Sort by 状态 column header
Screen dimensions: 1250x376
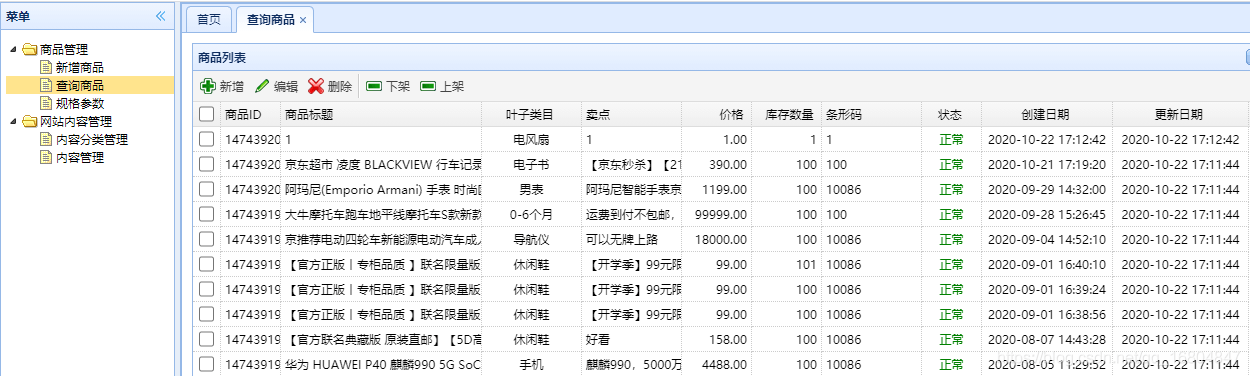[x=951, y=114]
